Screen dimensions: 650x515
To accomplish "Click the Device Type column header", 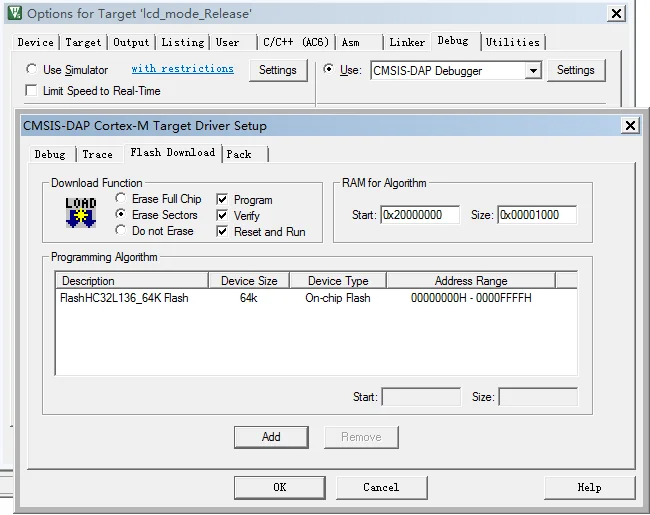I will click(x=338, y=281).
